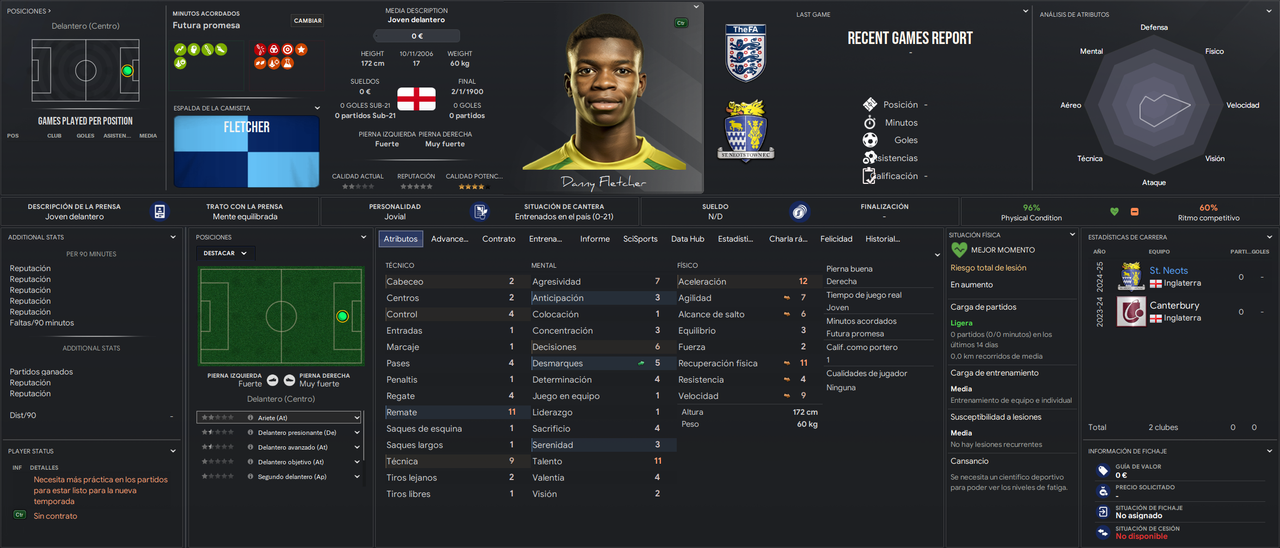The image size is (1280, 548).
Task: Switch to the Contrato tab
Action: tap(499, 239)
